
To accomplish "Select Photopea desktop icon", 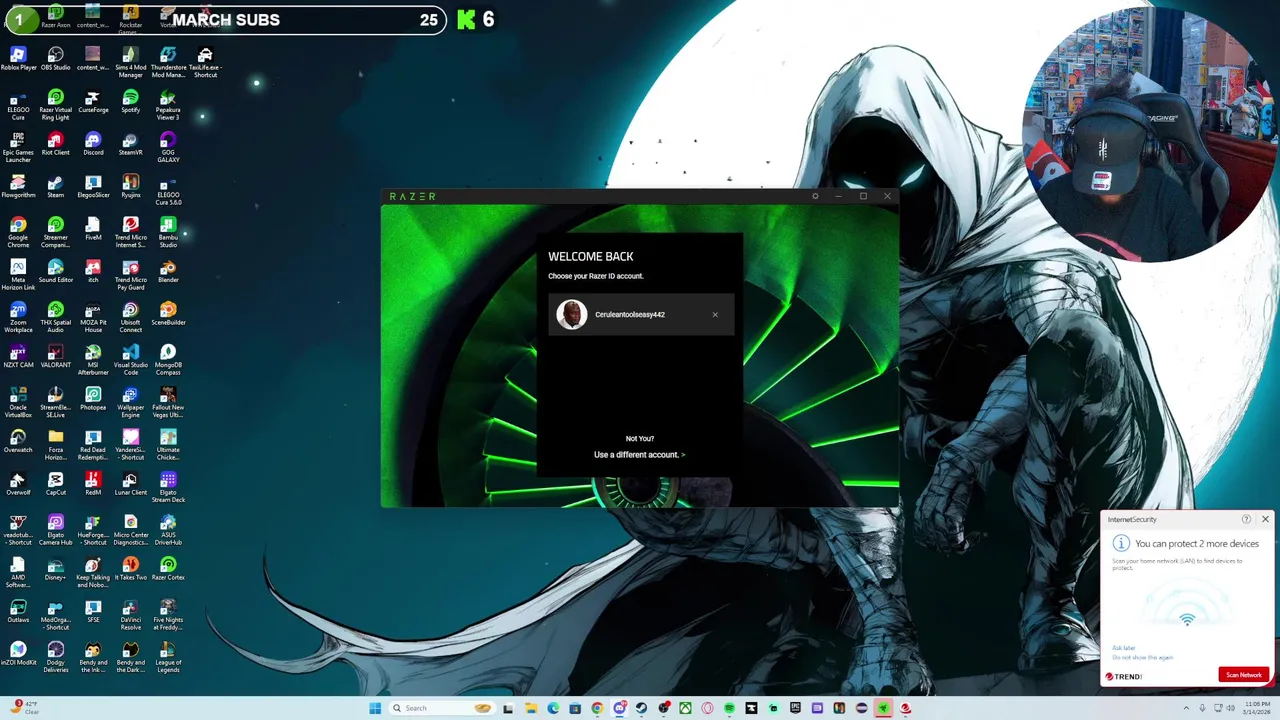I will (93, 399).
